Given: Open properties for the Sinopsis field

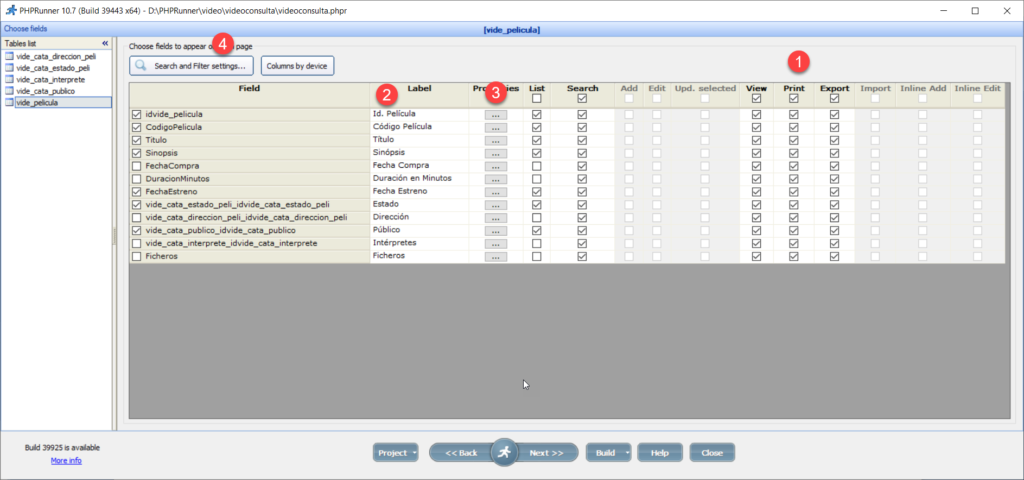Looking at the screenshot, I should pos(495,154).
